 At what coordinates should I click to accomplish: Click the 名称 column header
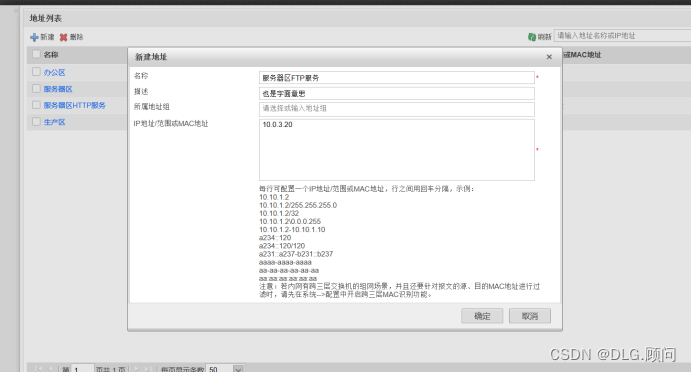(51, 55)
